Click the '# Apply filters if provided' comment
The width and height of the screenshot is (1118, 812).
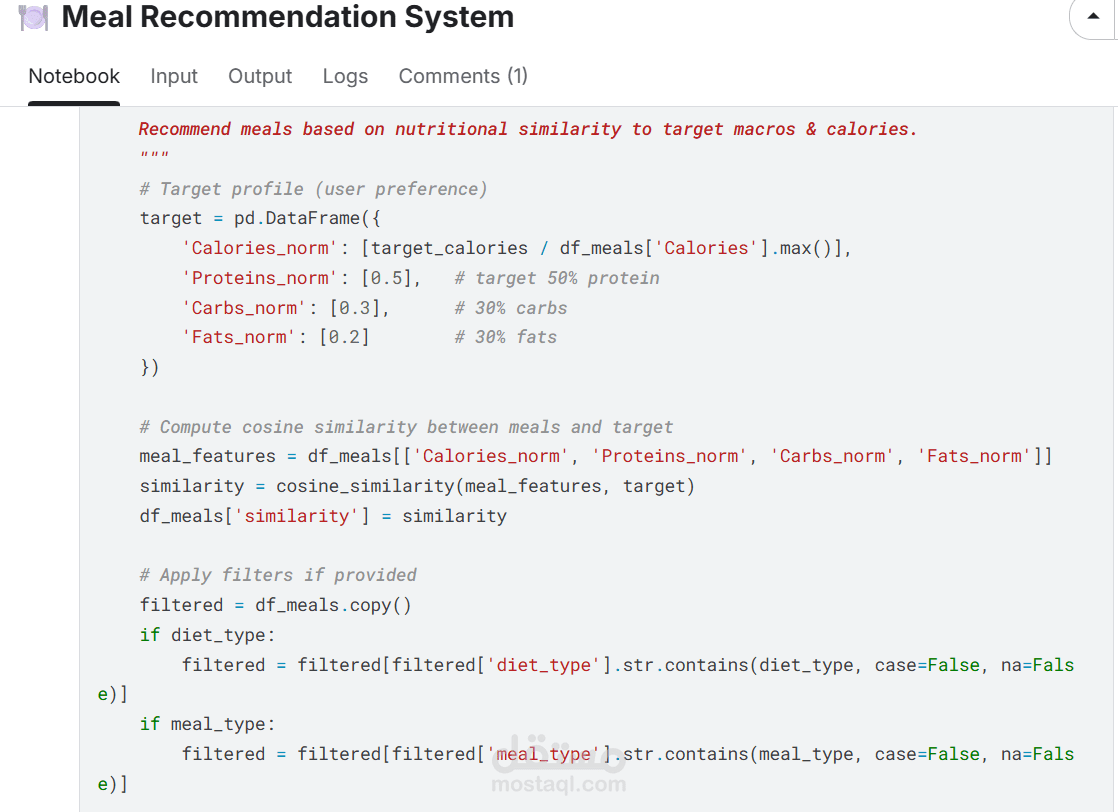click(x=278, y=575)
